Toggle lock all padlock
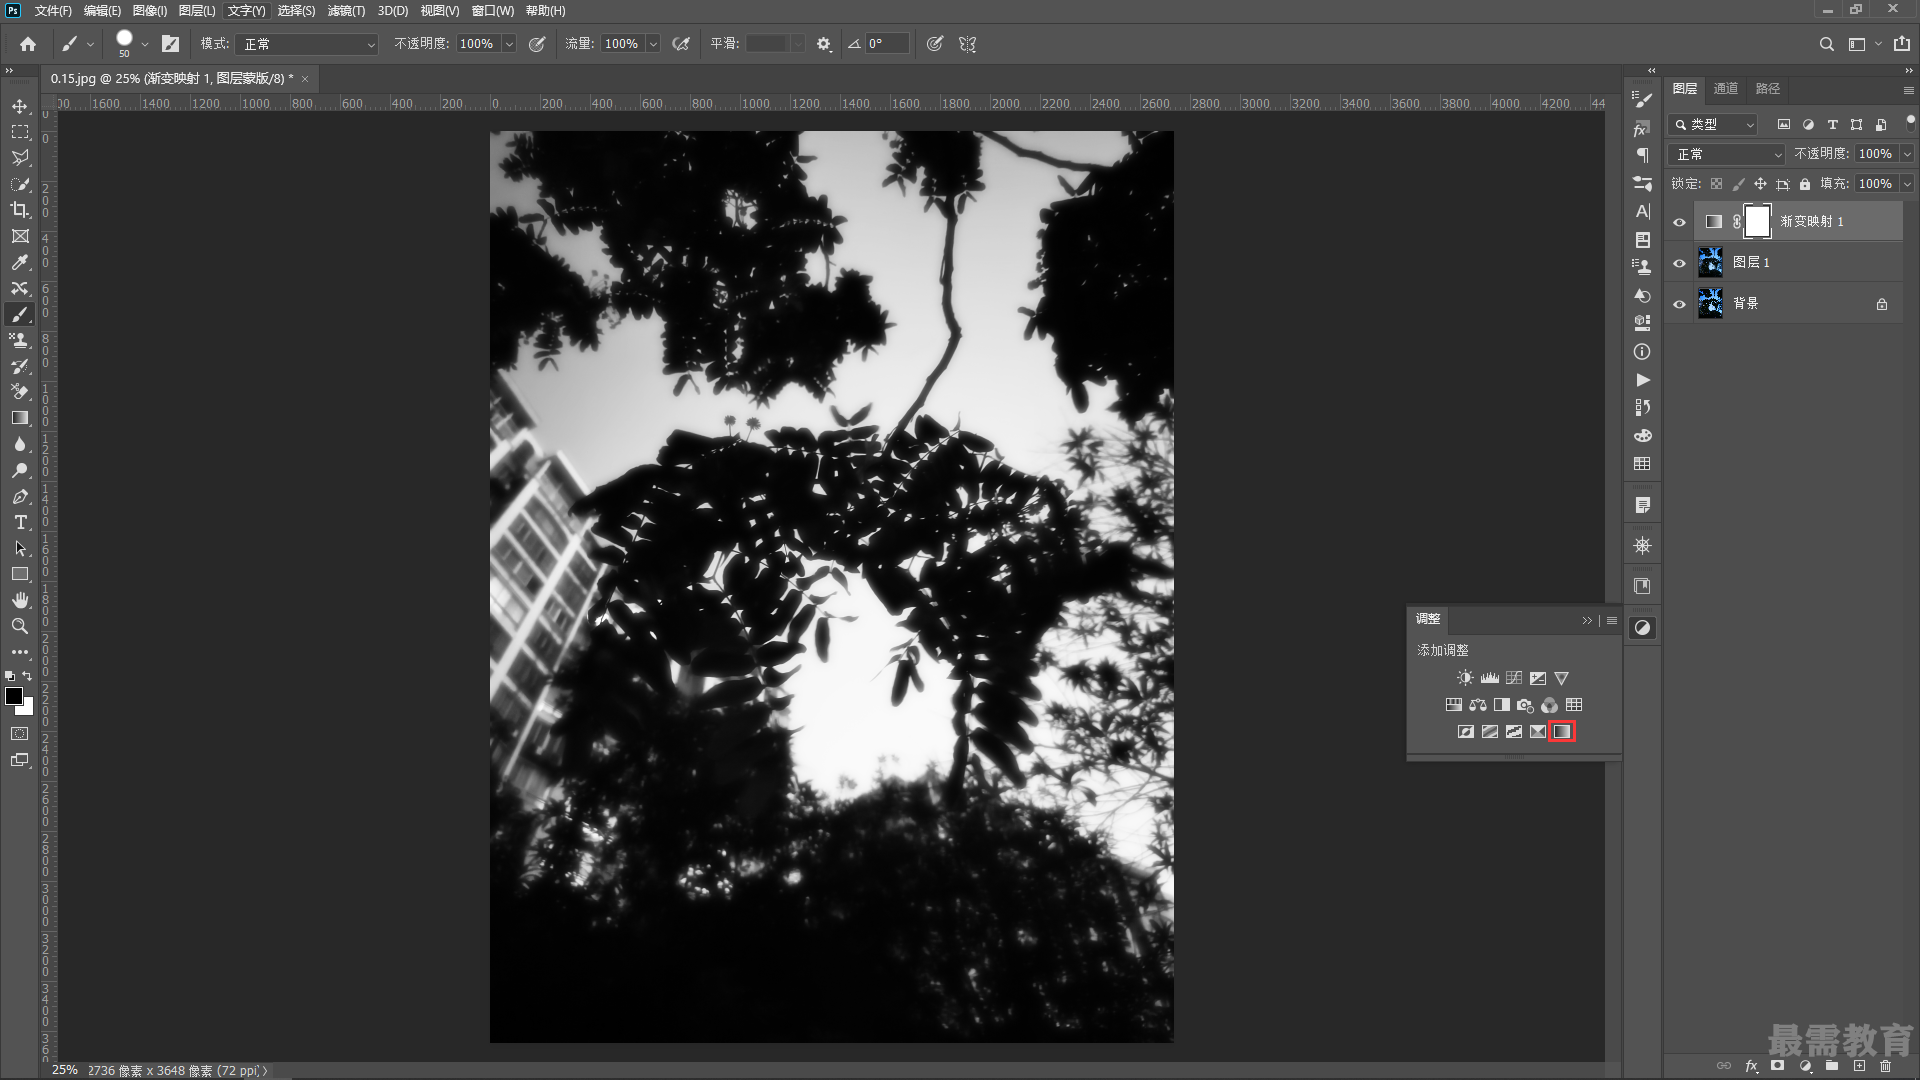This screenshot has height=1080, width=1920. [1805, 184]
